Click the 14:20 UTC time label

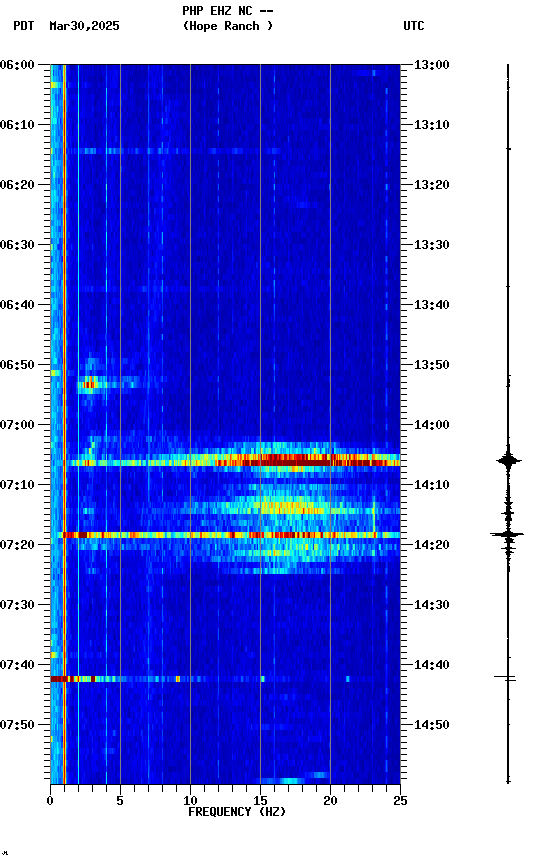click(432, 546)
